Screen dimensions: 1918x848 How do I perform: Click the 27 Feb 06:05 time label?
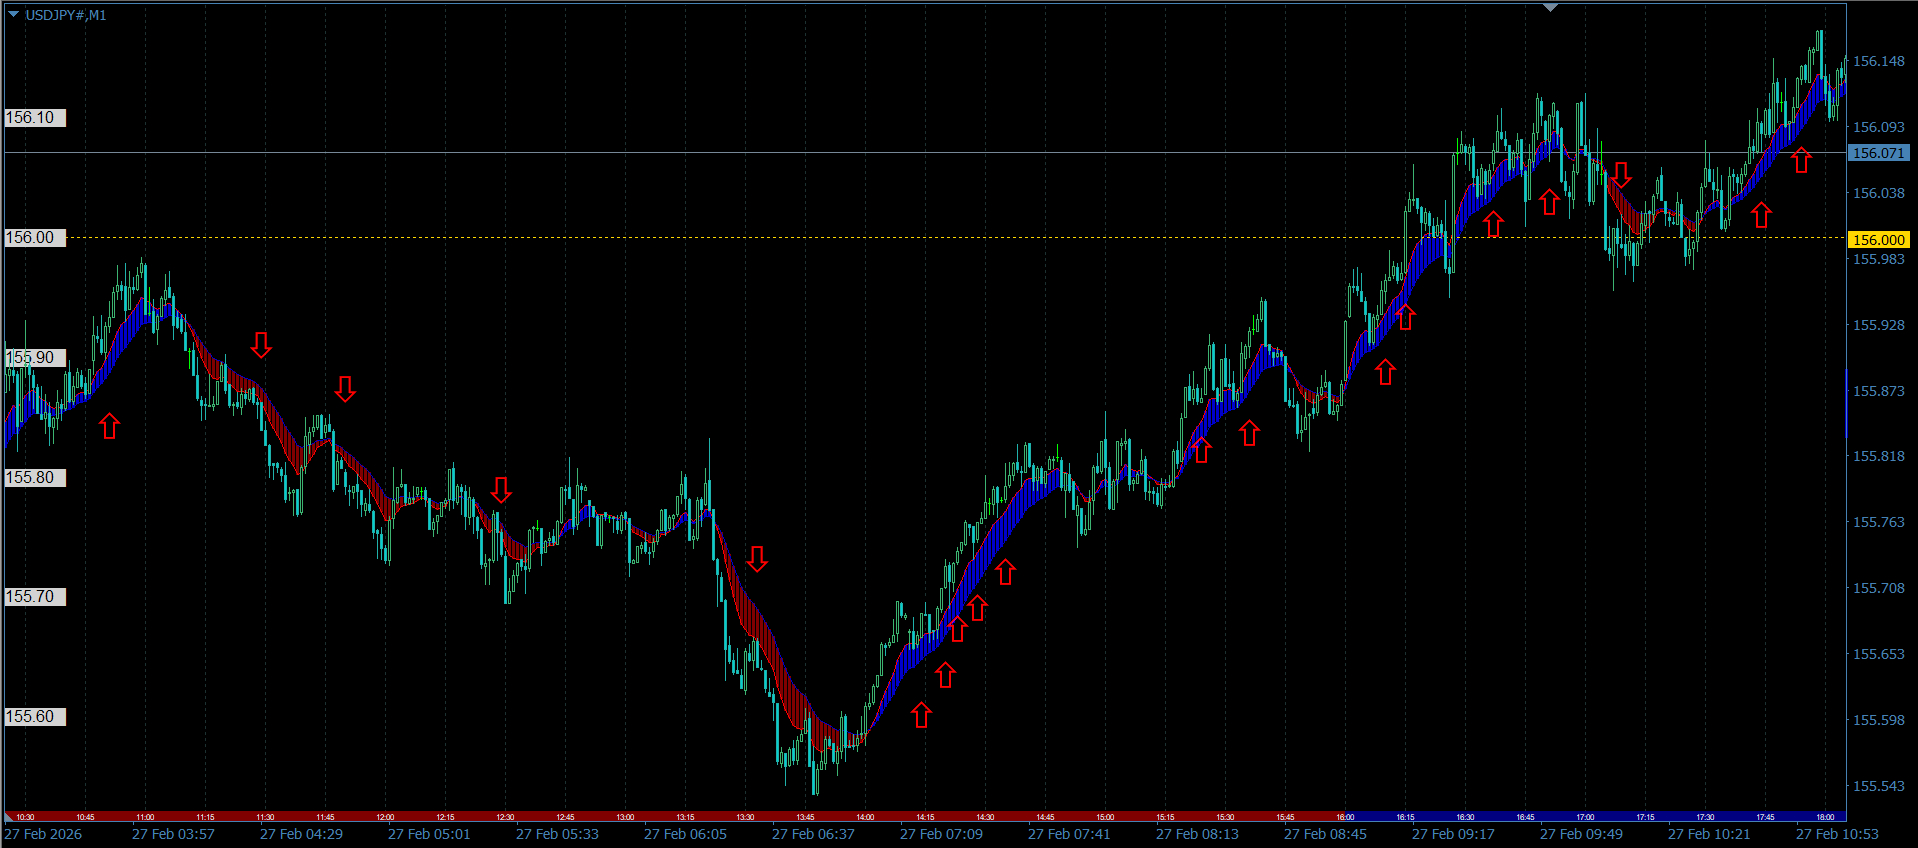click(x=685, y=834)
